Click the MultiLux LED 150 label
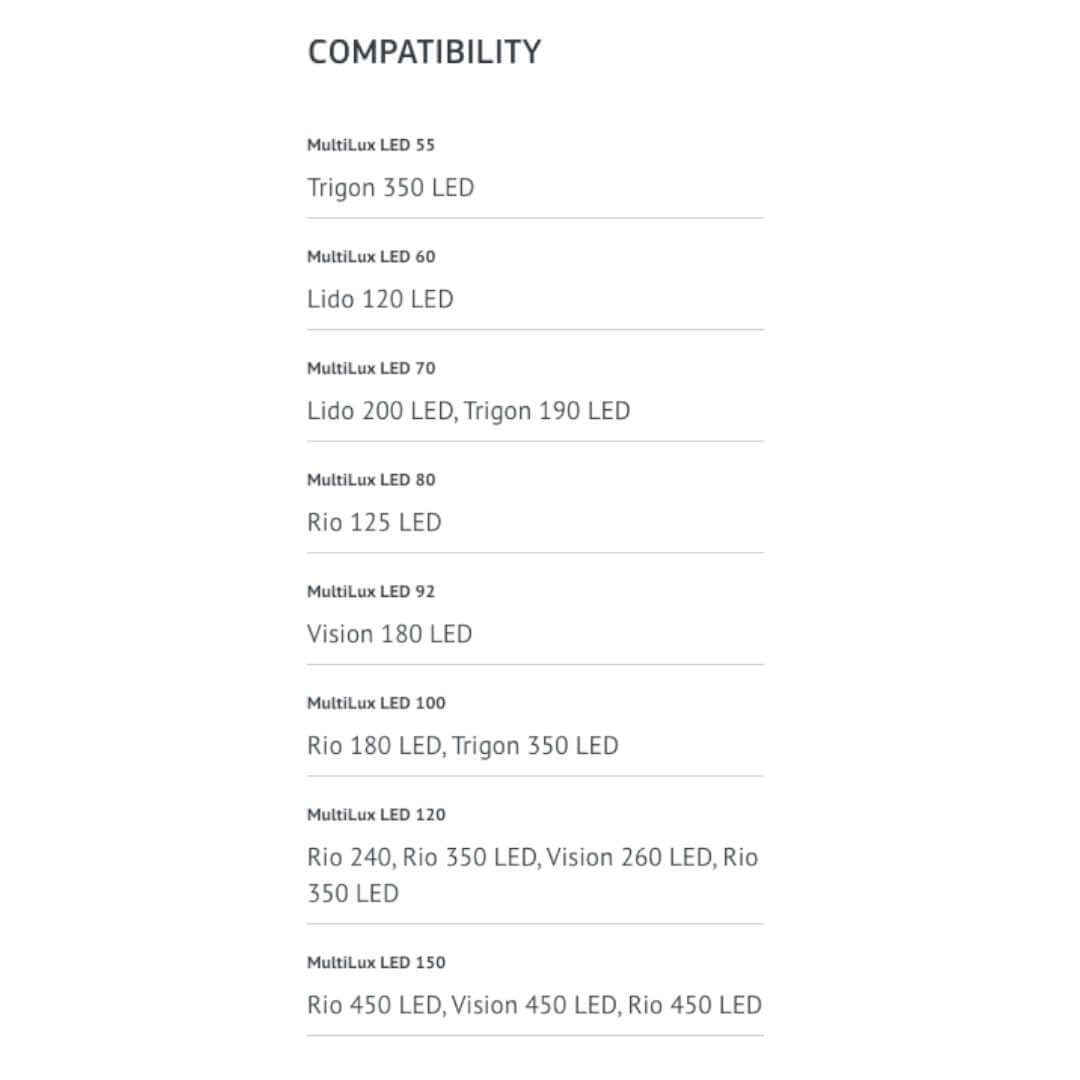1080x1080 pixels. (376, 963)
